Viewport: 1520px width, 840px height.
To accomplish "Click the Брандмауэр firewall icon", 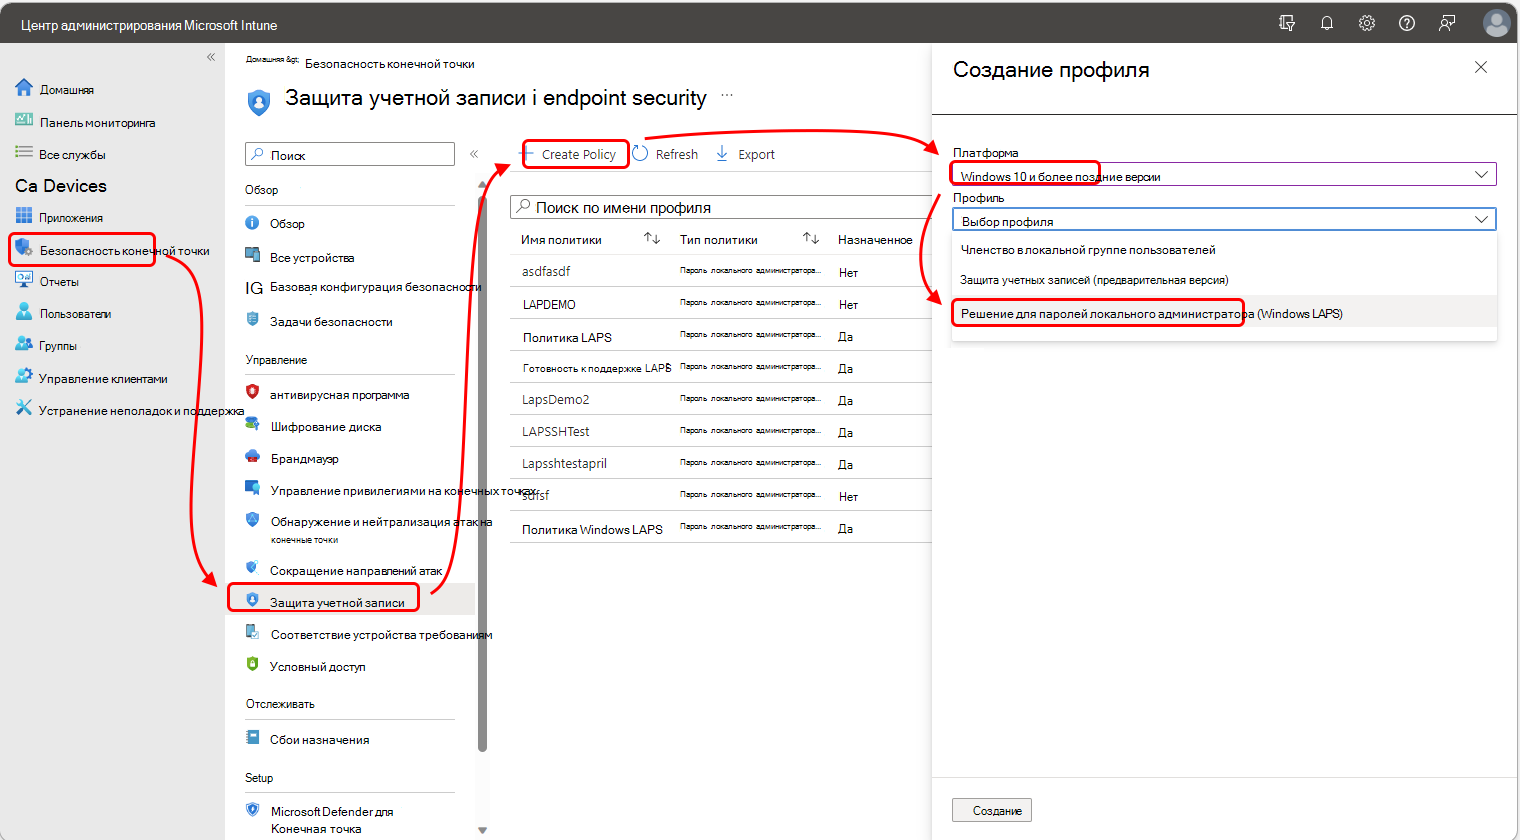I will [253, 457].
